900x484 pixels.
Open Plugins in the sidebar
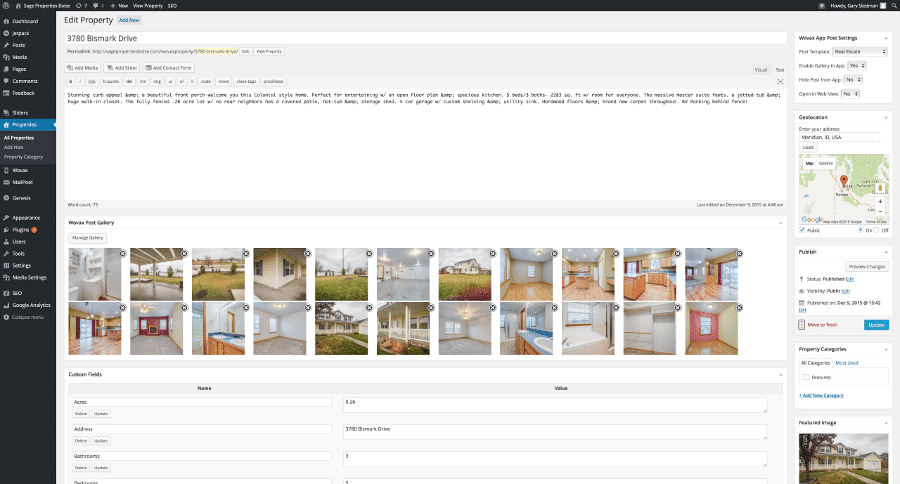tap(21, 230)
